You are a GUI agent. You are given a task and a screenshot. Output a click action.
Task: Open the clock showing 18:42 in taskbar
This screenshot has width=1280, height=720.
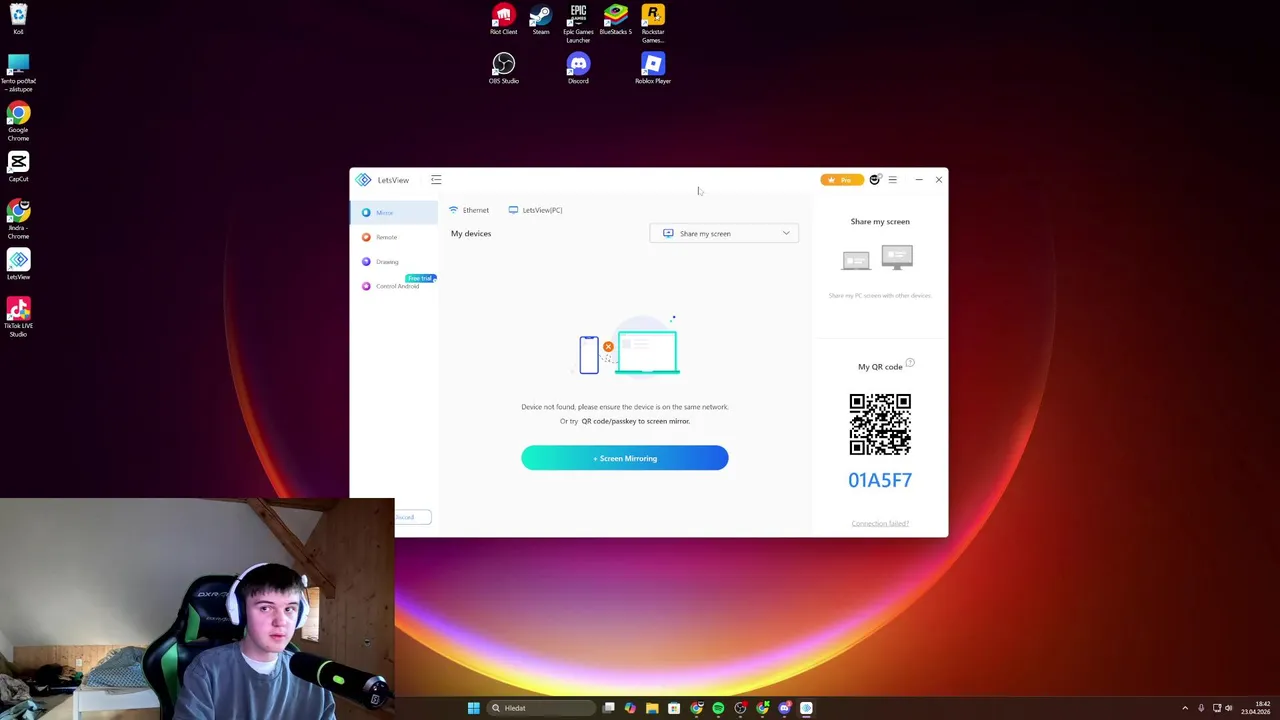click(1255, 708)
